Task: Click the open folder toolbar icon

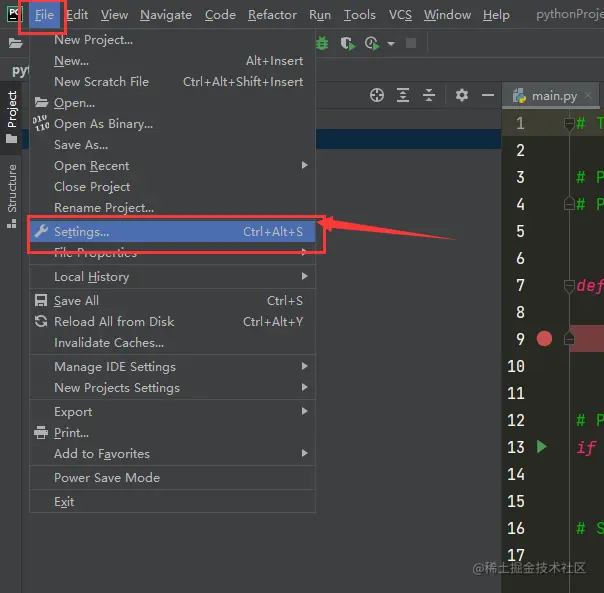Action: point(15,43)
